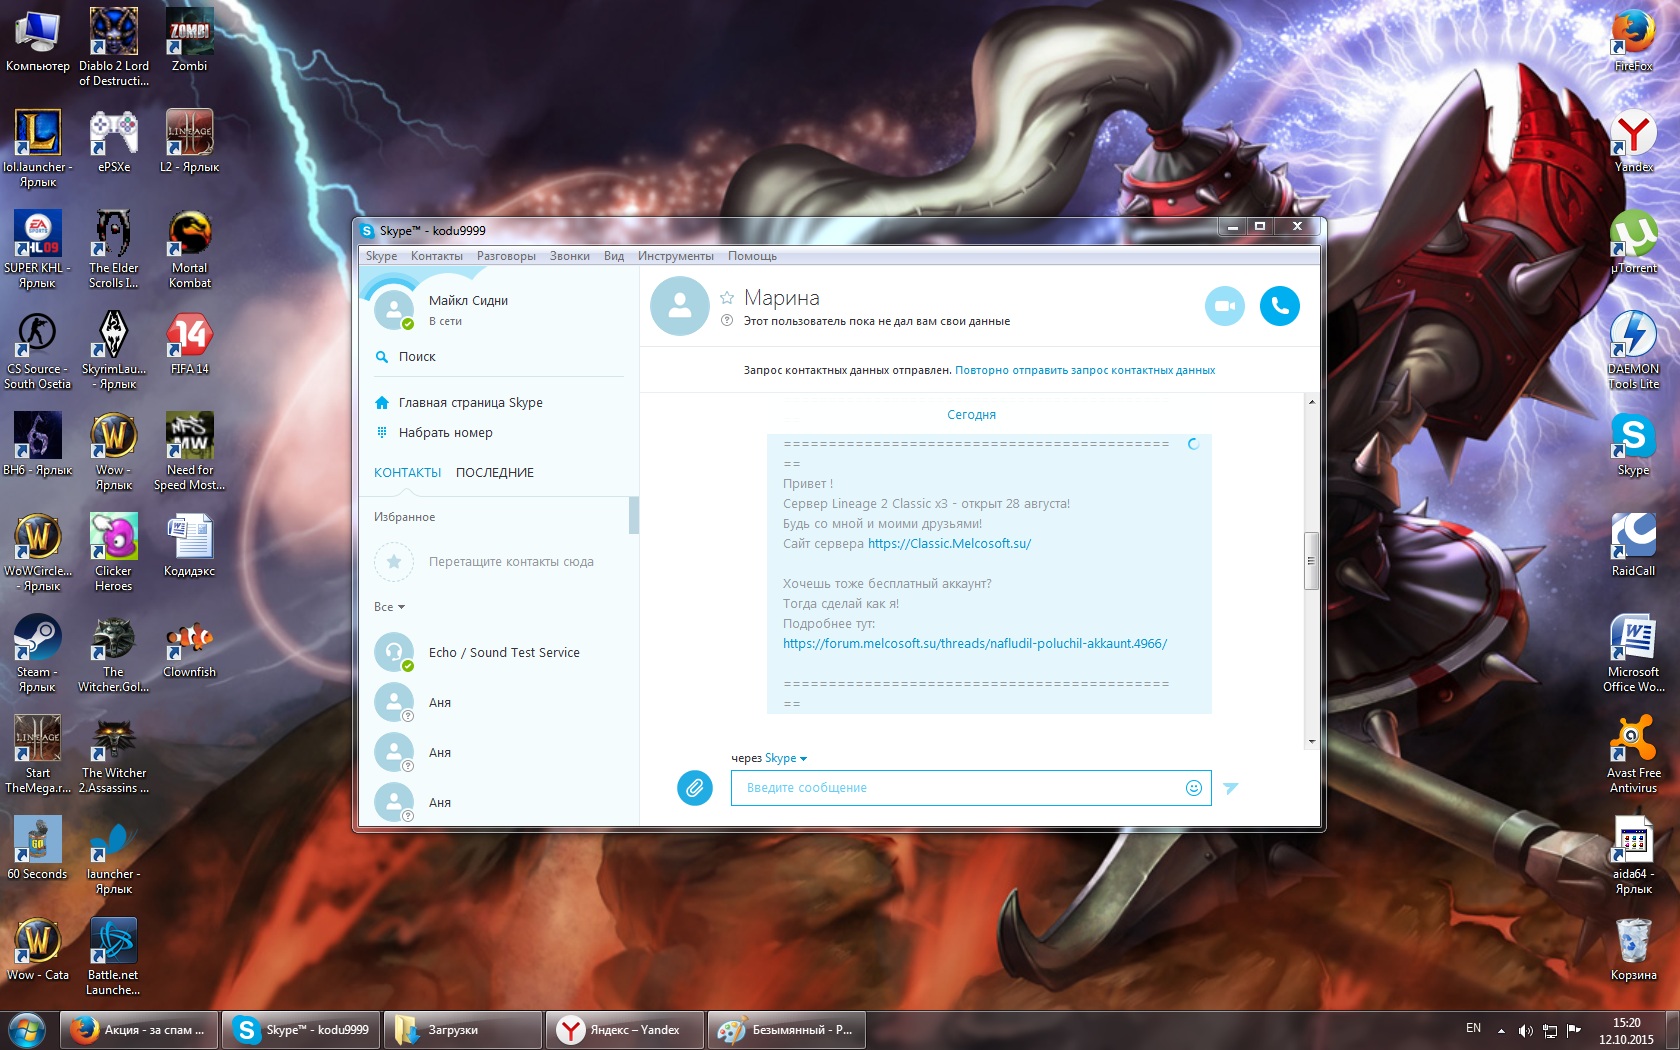Open FireFox desktop icon
The width and height of the screenshot is (1680, 1050).
(1634, 40)
